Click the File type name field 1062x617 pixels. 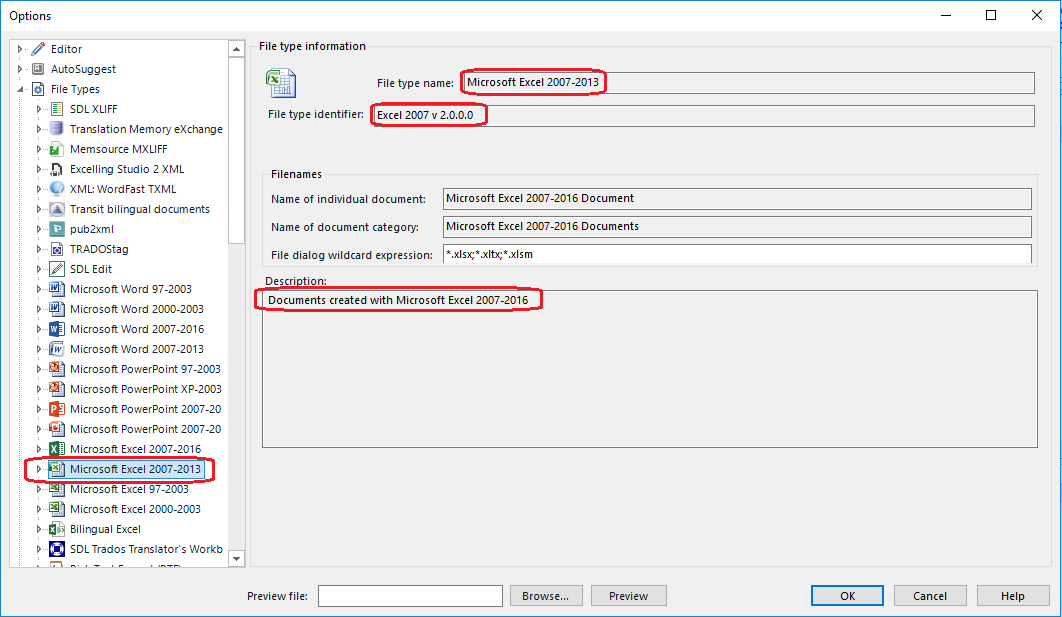point(748,83)
